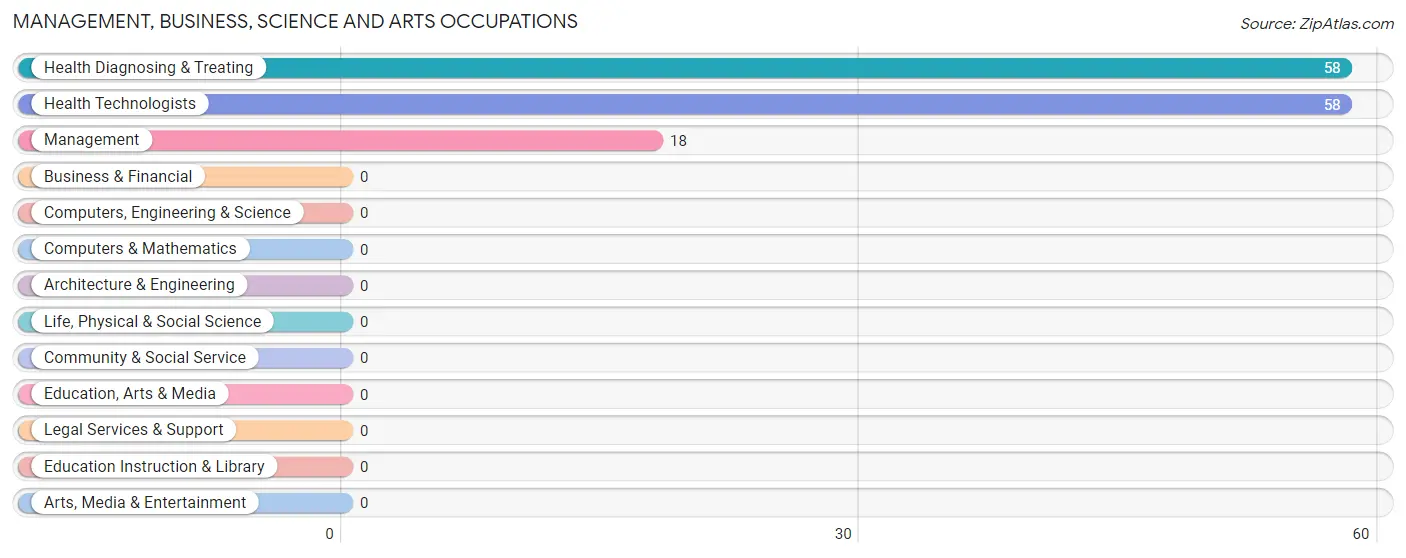Select Education Instruction & Library bar

[185, 467]
